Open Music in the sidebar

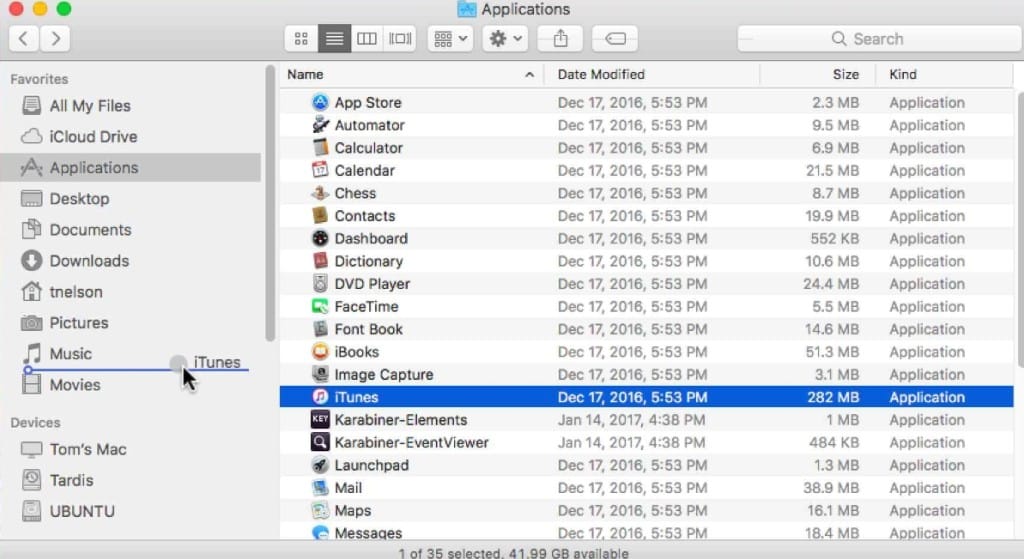pos(71,354)
